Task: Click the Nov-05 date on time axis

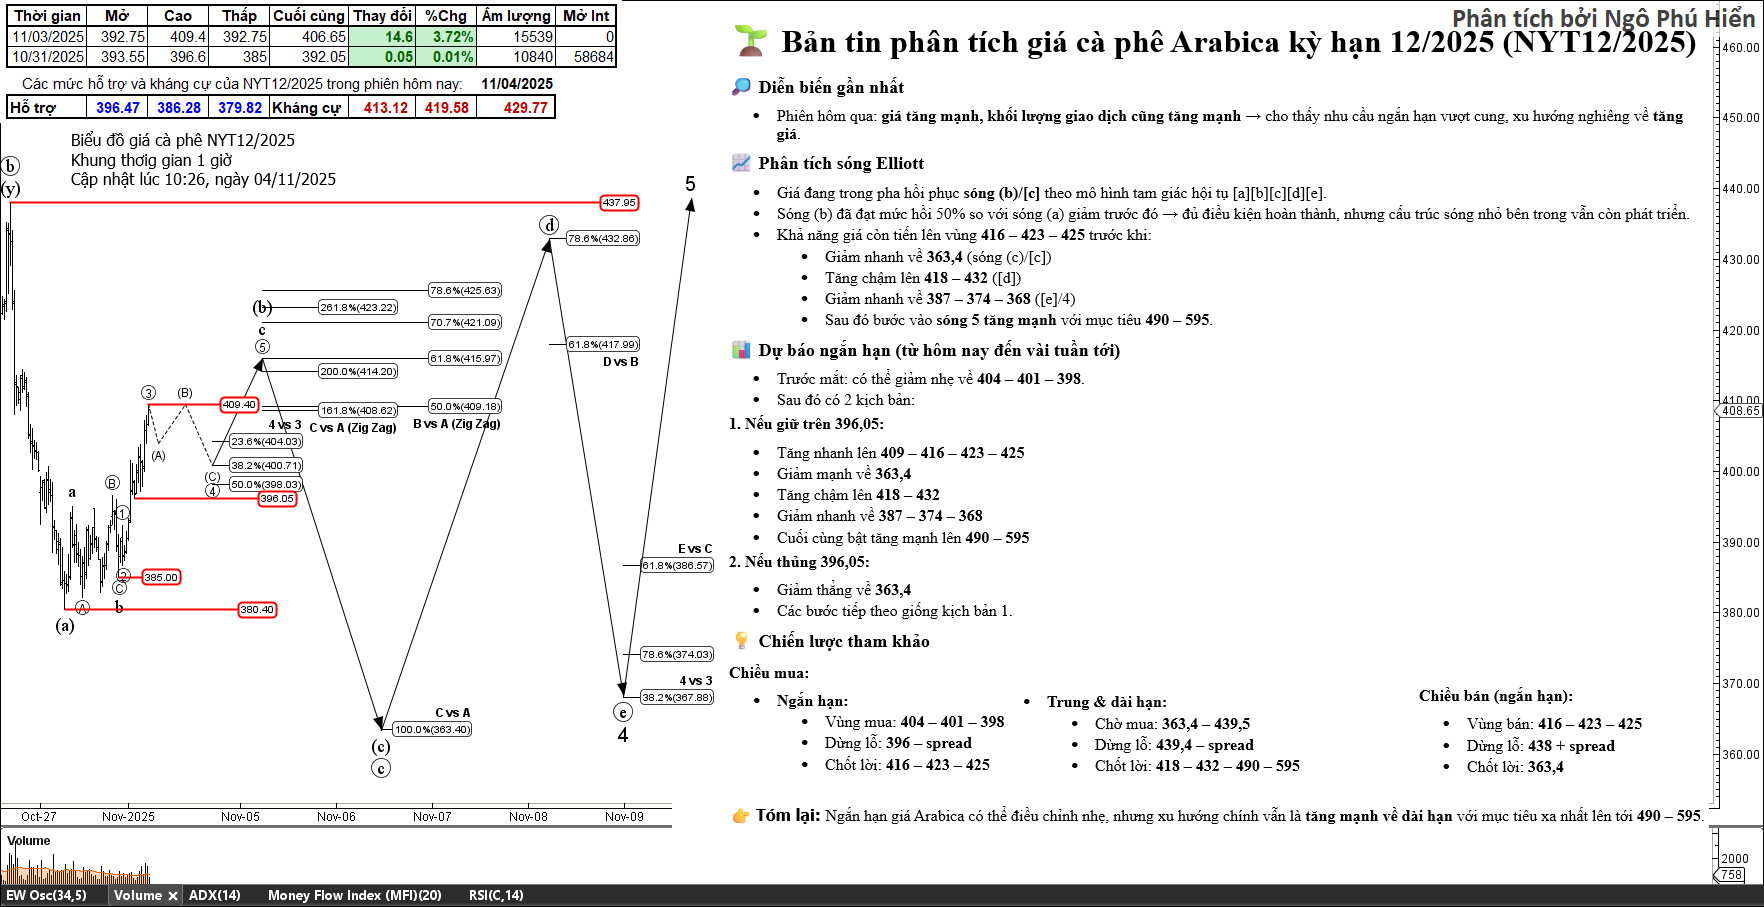Action: (240, 817)
